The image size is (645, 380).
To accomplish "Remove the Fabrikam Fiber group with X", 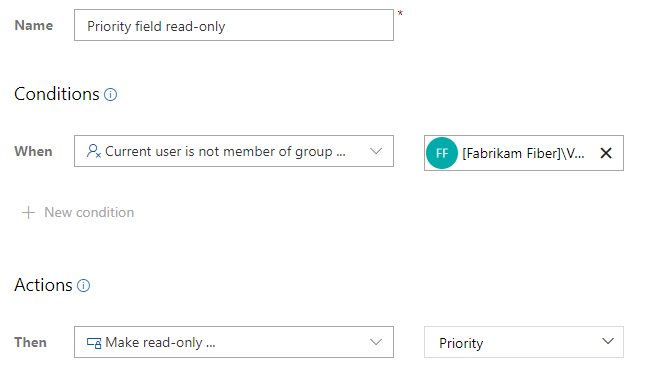I will [606, 153].
